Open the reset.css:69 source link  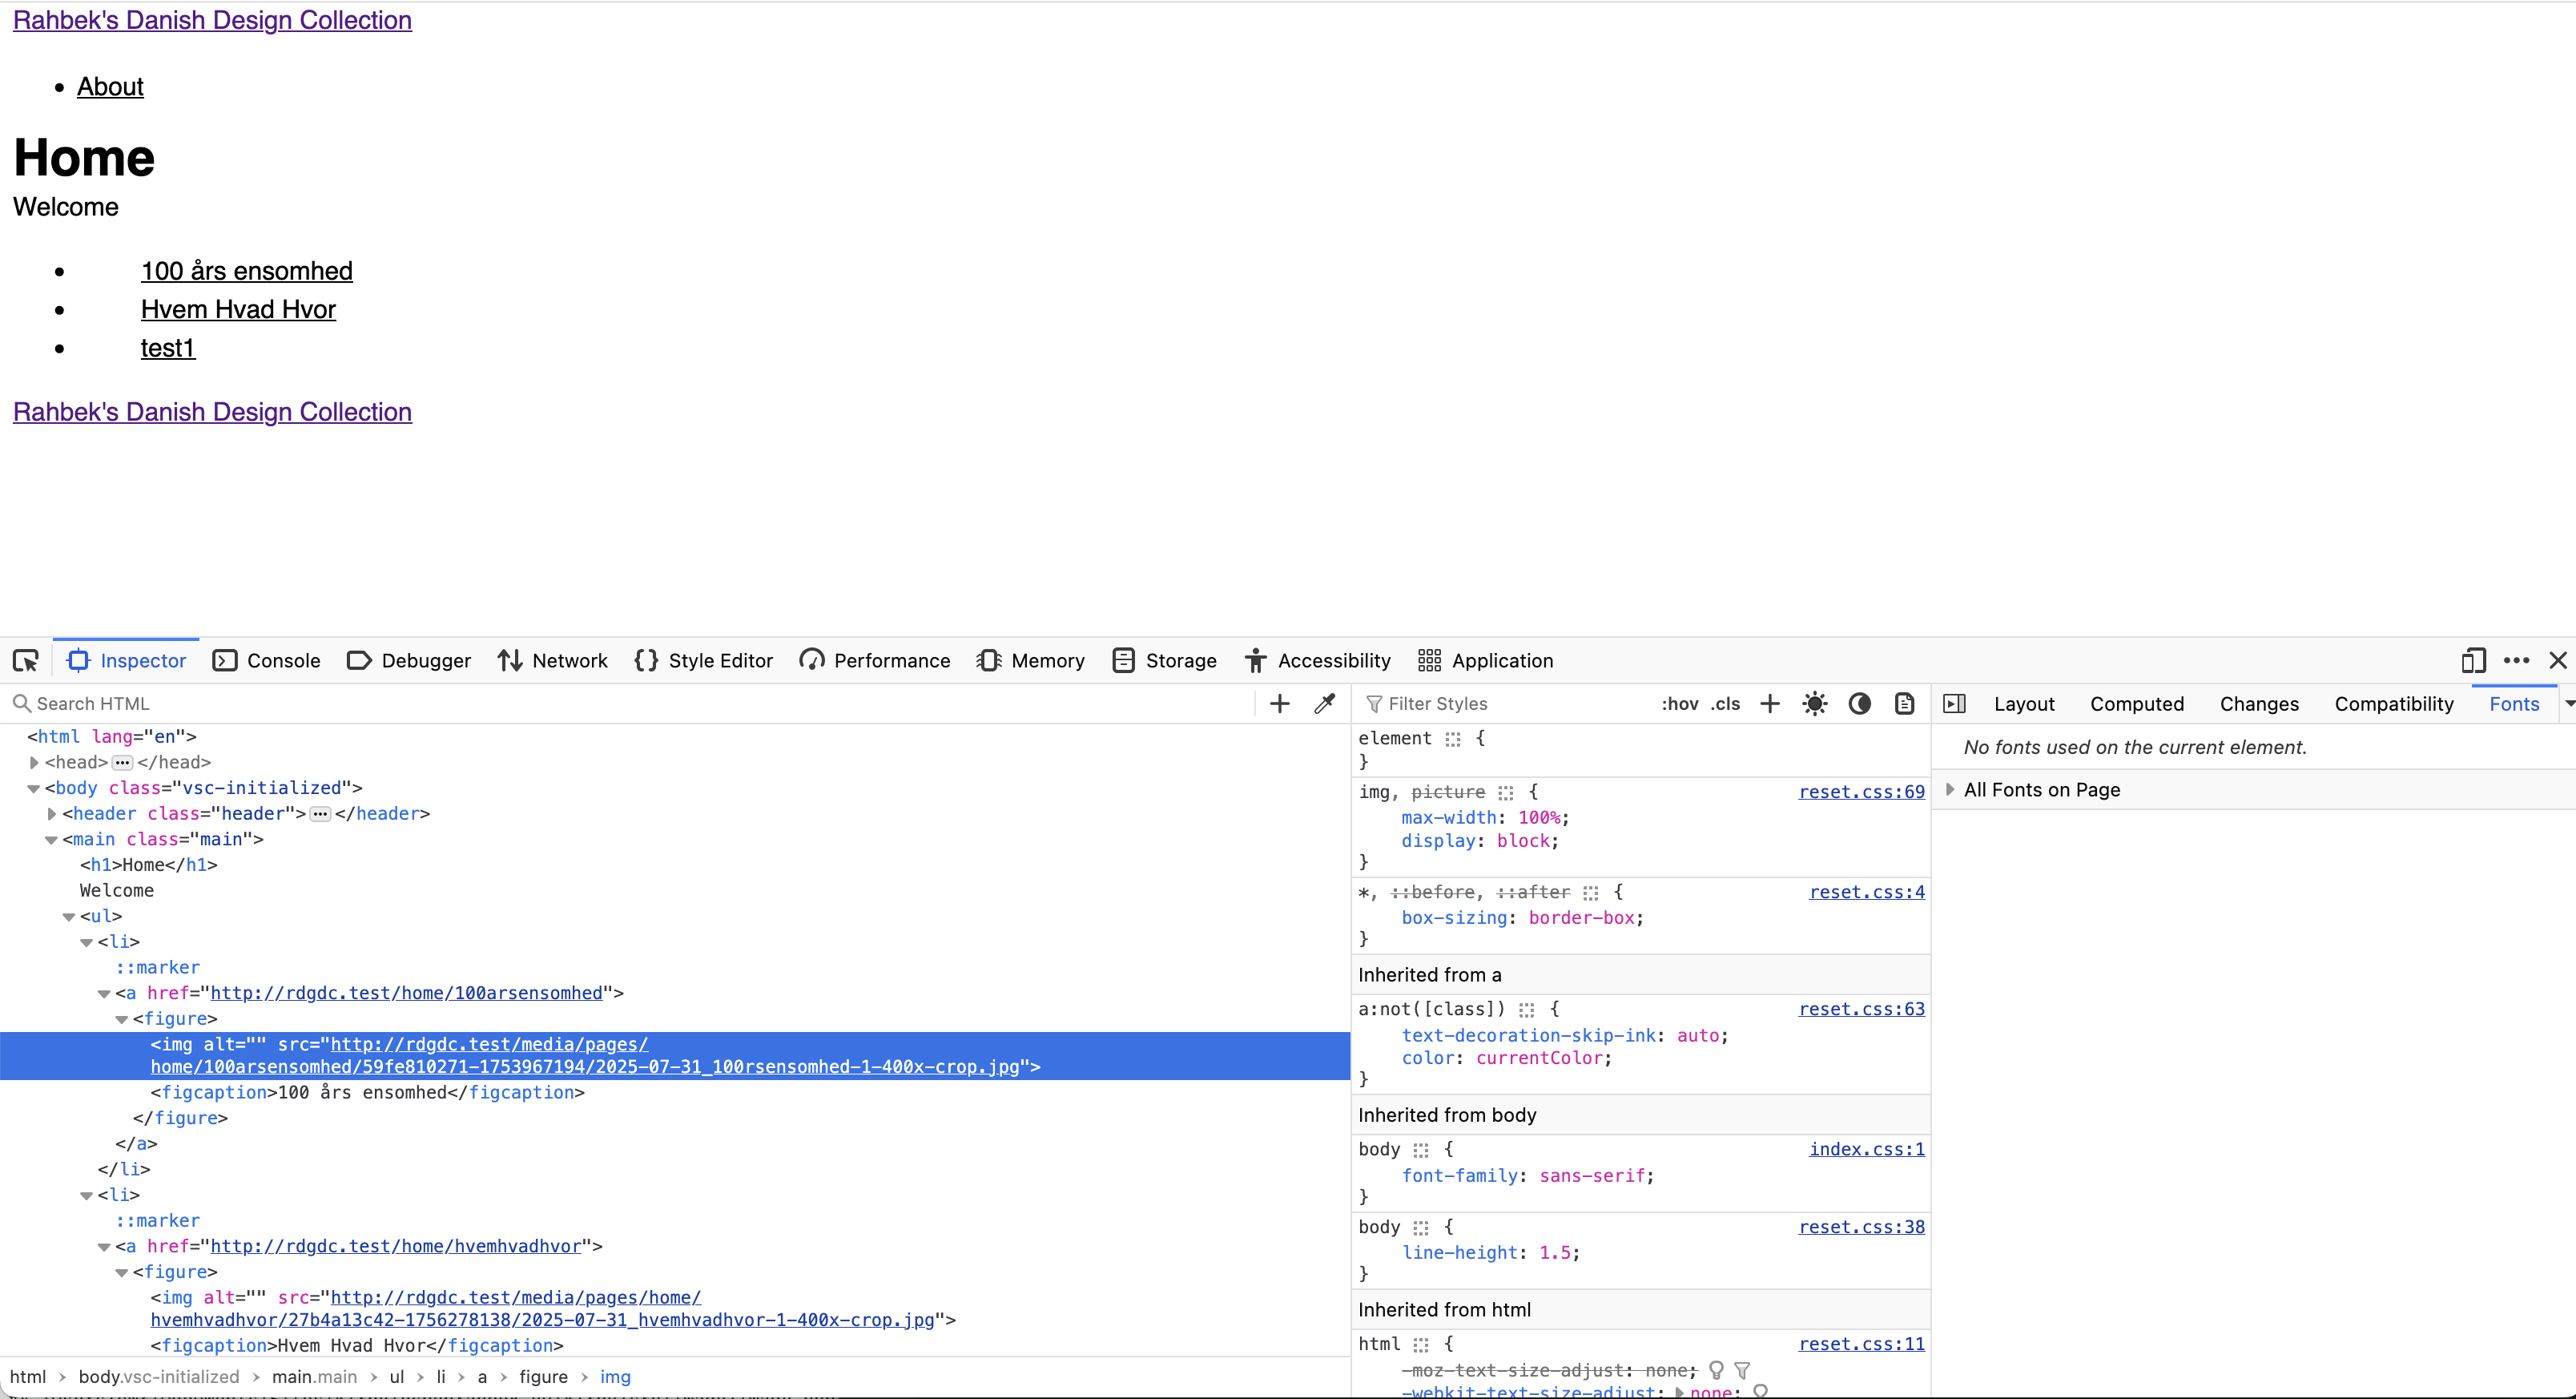[1861, 792]
